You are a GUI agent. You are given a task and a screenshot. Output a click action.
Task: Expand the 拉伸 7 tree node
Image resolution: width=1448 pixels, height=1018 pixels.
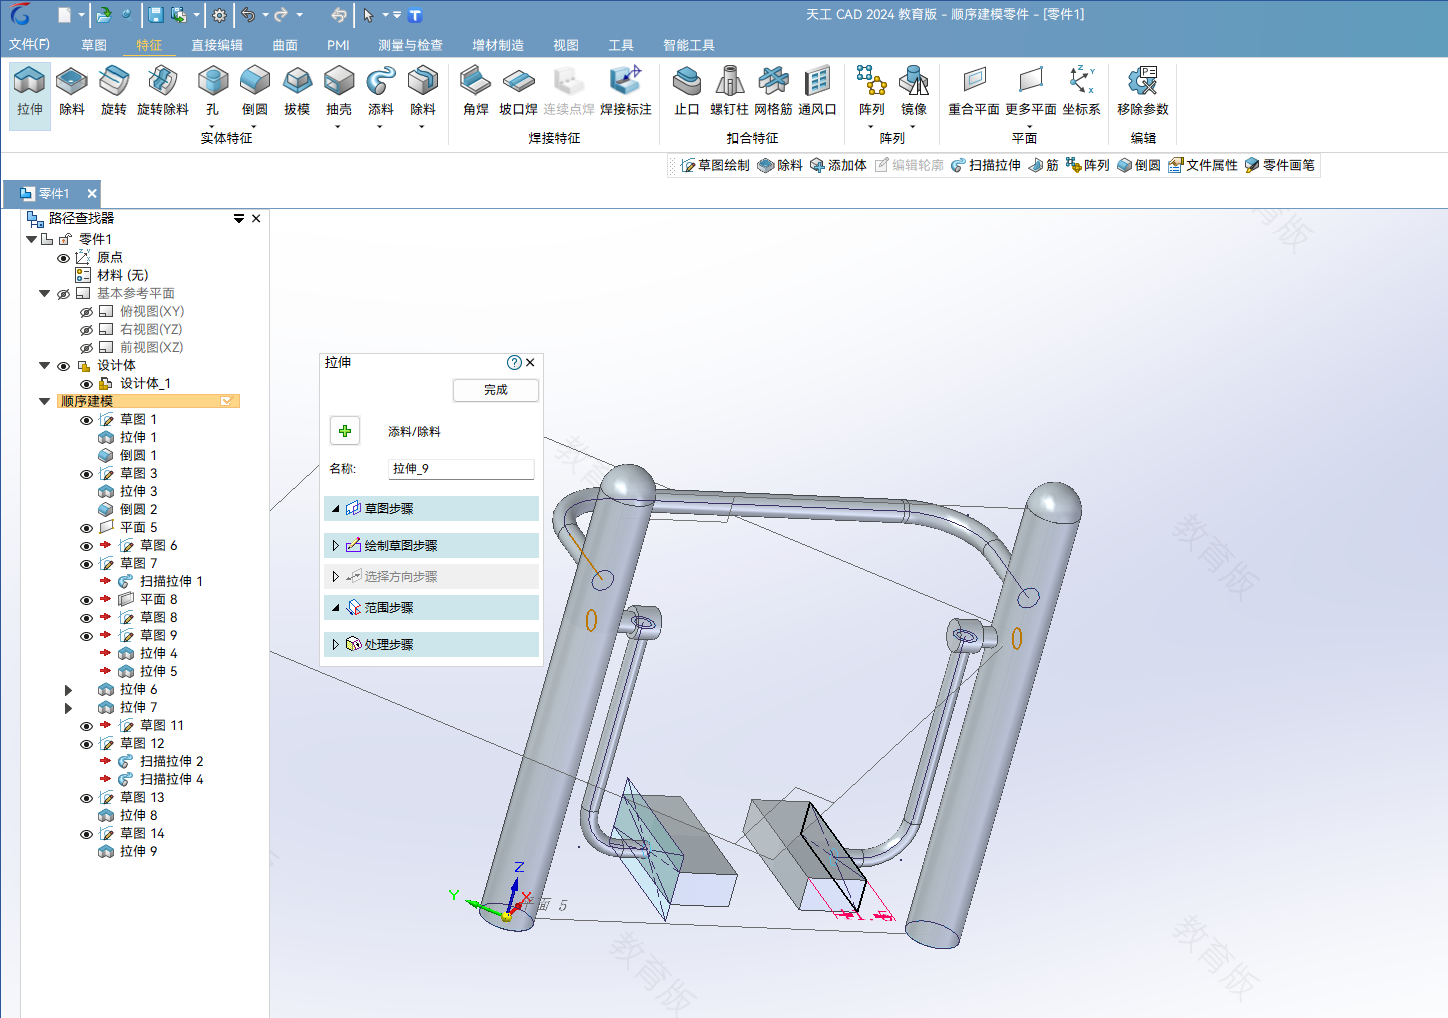pos(68,708)
